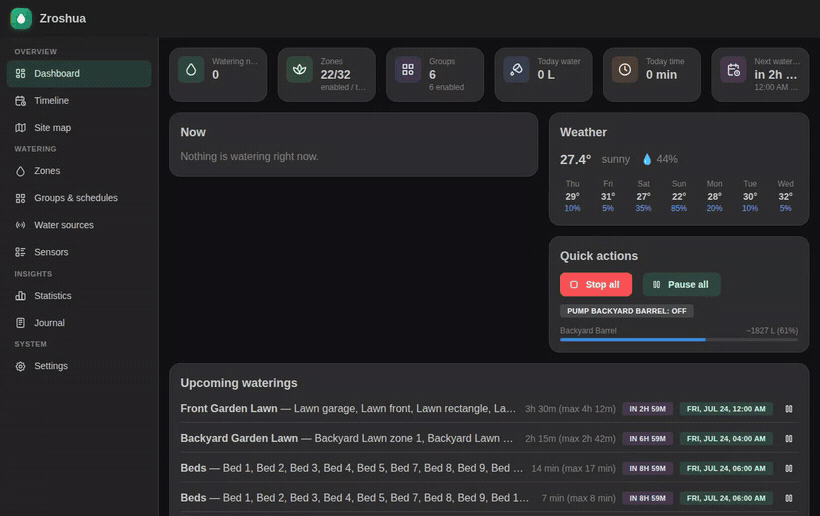Pause the Beds 14 min upcoming watering

tap(789, 468)
